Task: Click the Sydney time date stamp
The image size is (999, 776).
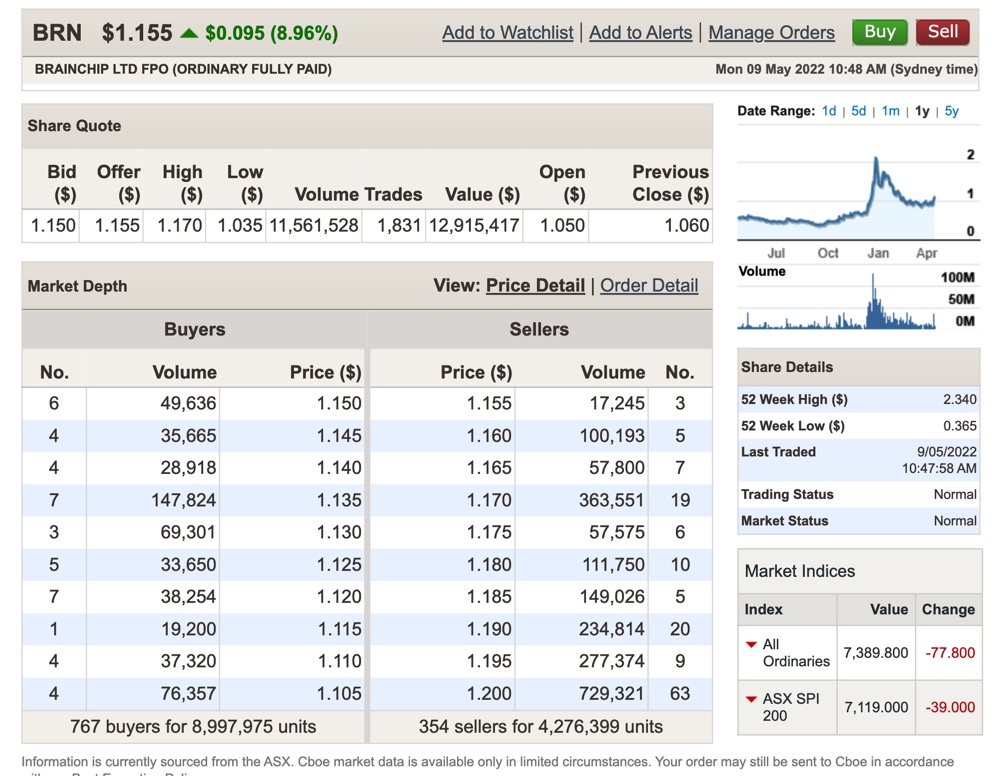Action: point(846,69)
